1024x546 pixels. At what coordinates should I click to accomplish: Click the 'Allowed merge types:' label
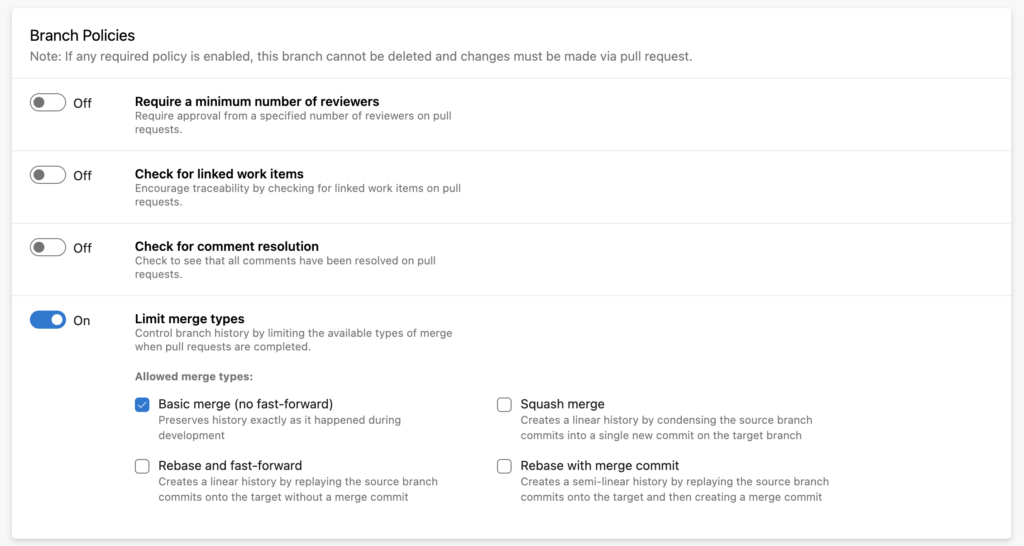(x=194, y=377)
